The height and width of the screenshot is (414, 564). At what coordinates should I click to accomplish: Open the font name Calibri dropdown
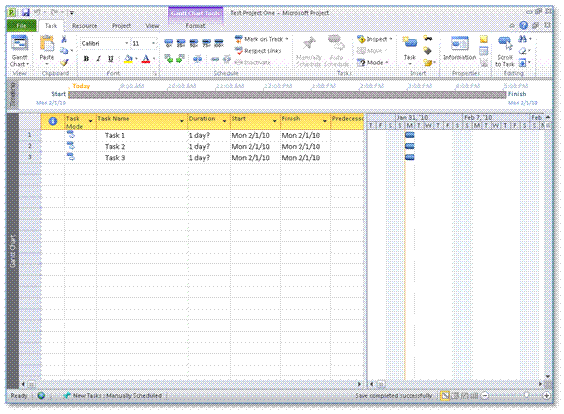click(x=127, y=44)
